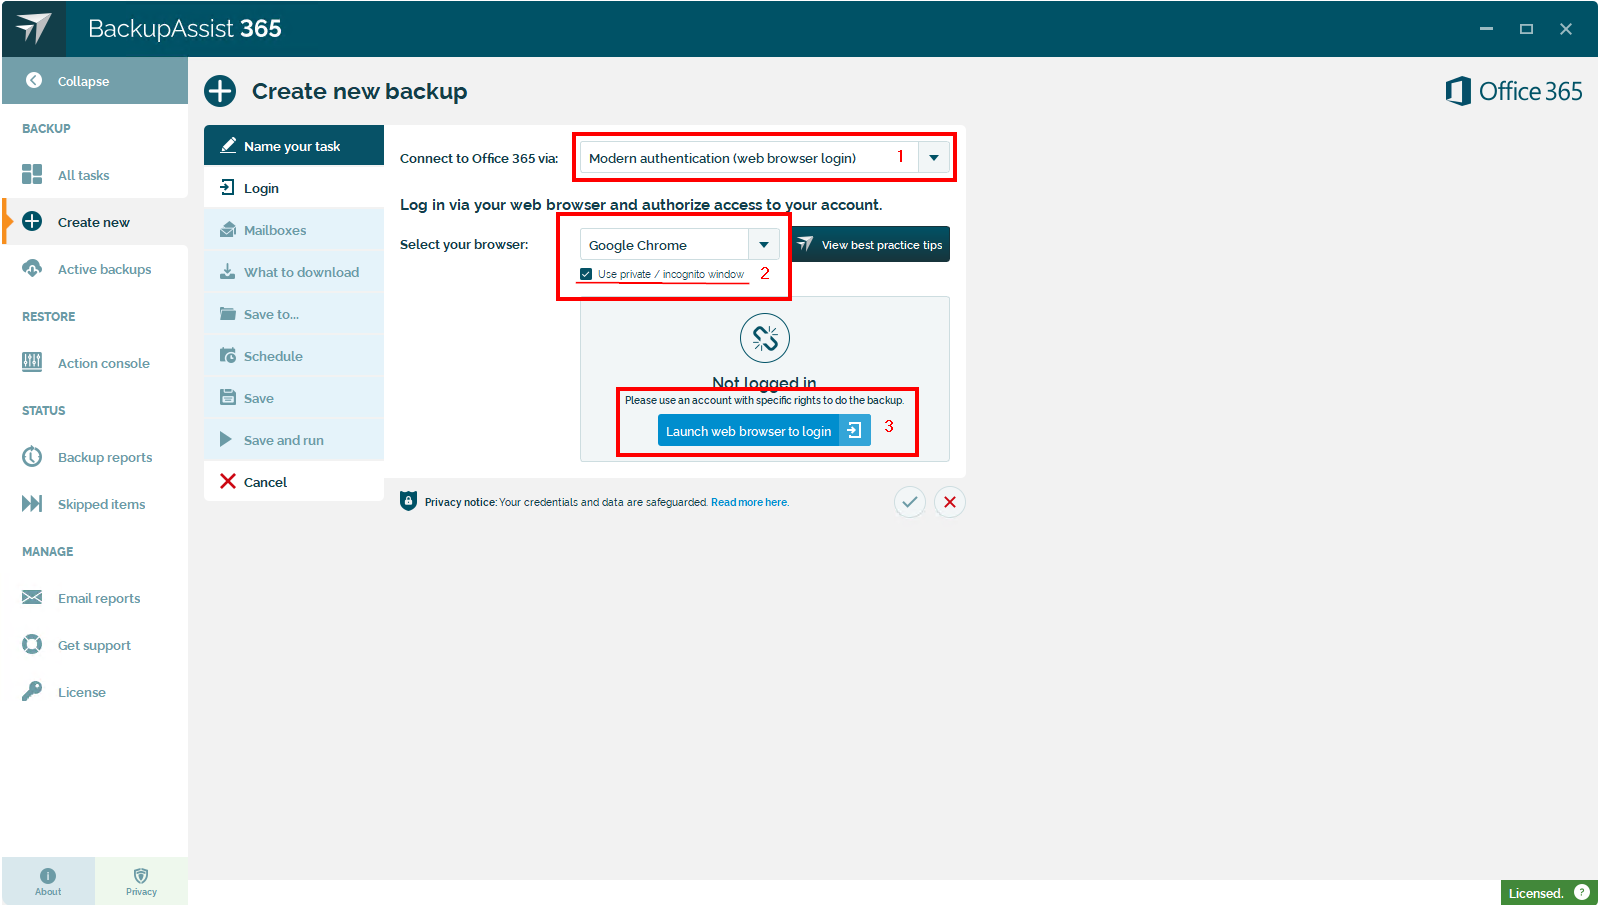Click the Login step arrow icon
Screen dimensions: 1599x905
tap(227, 187)
